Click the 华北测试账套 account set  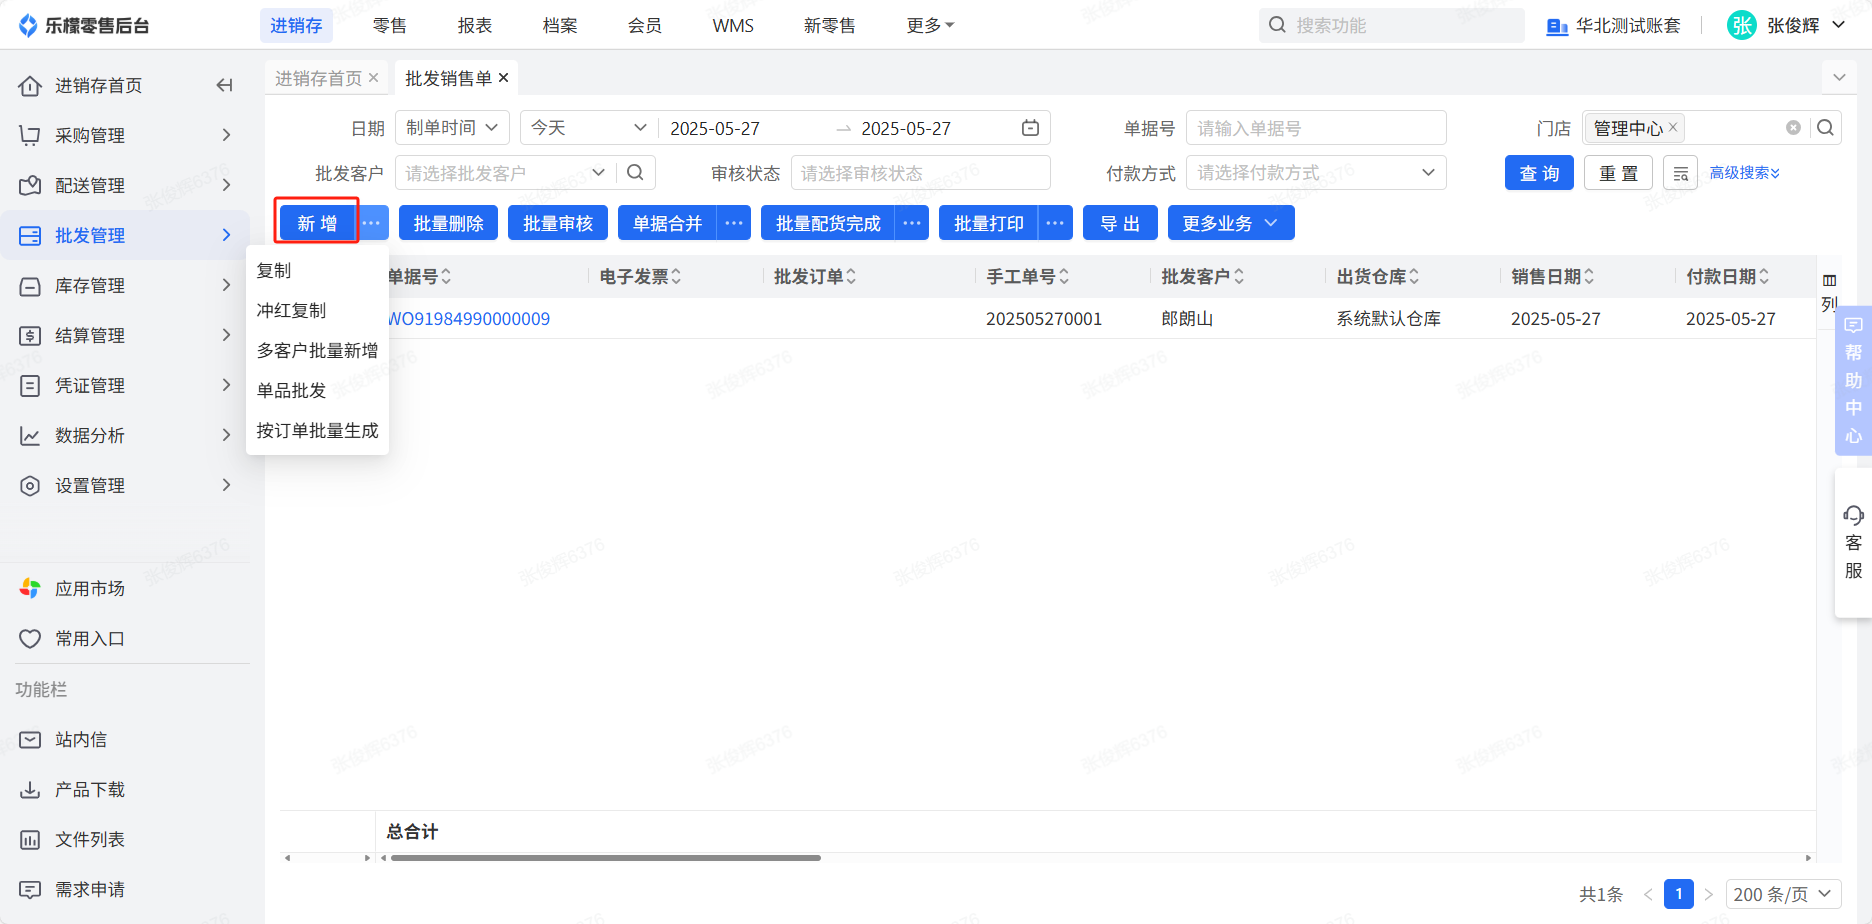coord(1613,26)
